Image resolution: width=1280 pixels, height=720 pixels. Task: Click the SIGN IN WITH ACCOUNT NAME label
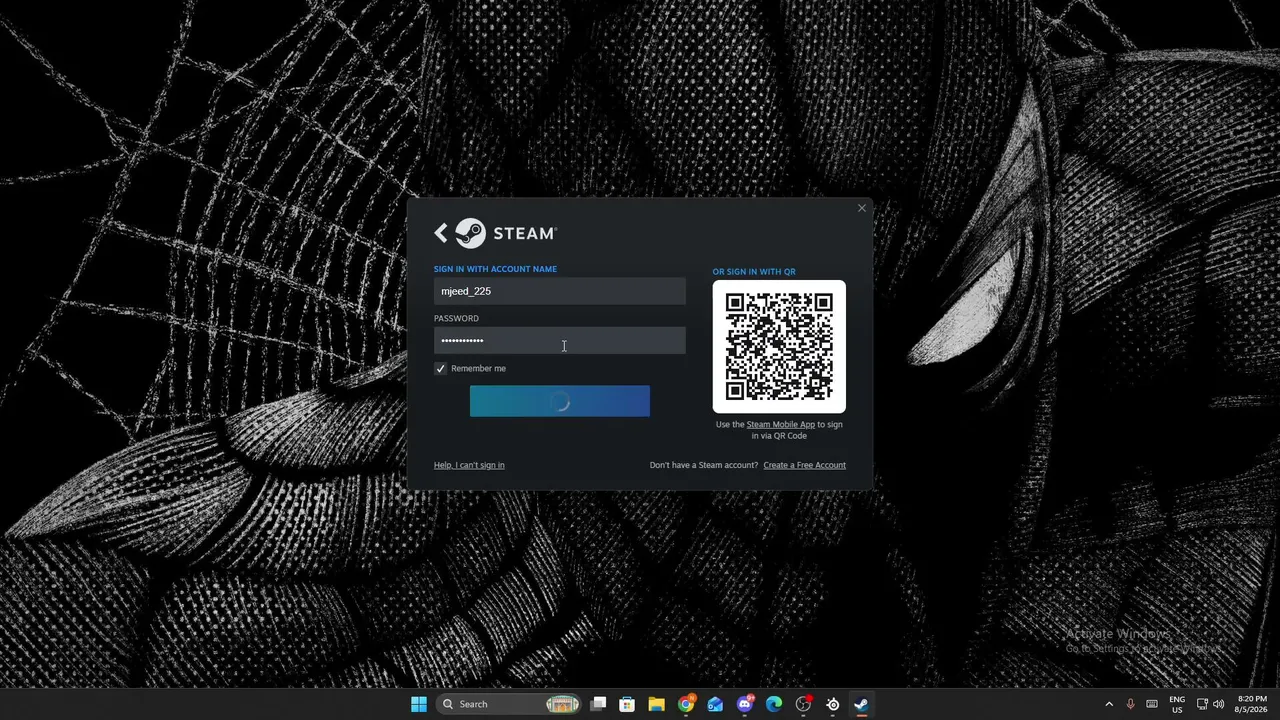pyautogui.click(x=495, y=269)
